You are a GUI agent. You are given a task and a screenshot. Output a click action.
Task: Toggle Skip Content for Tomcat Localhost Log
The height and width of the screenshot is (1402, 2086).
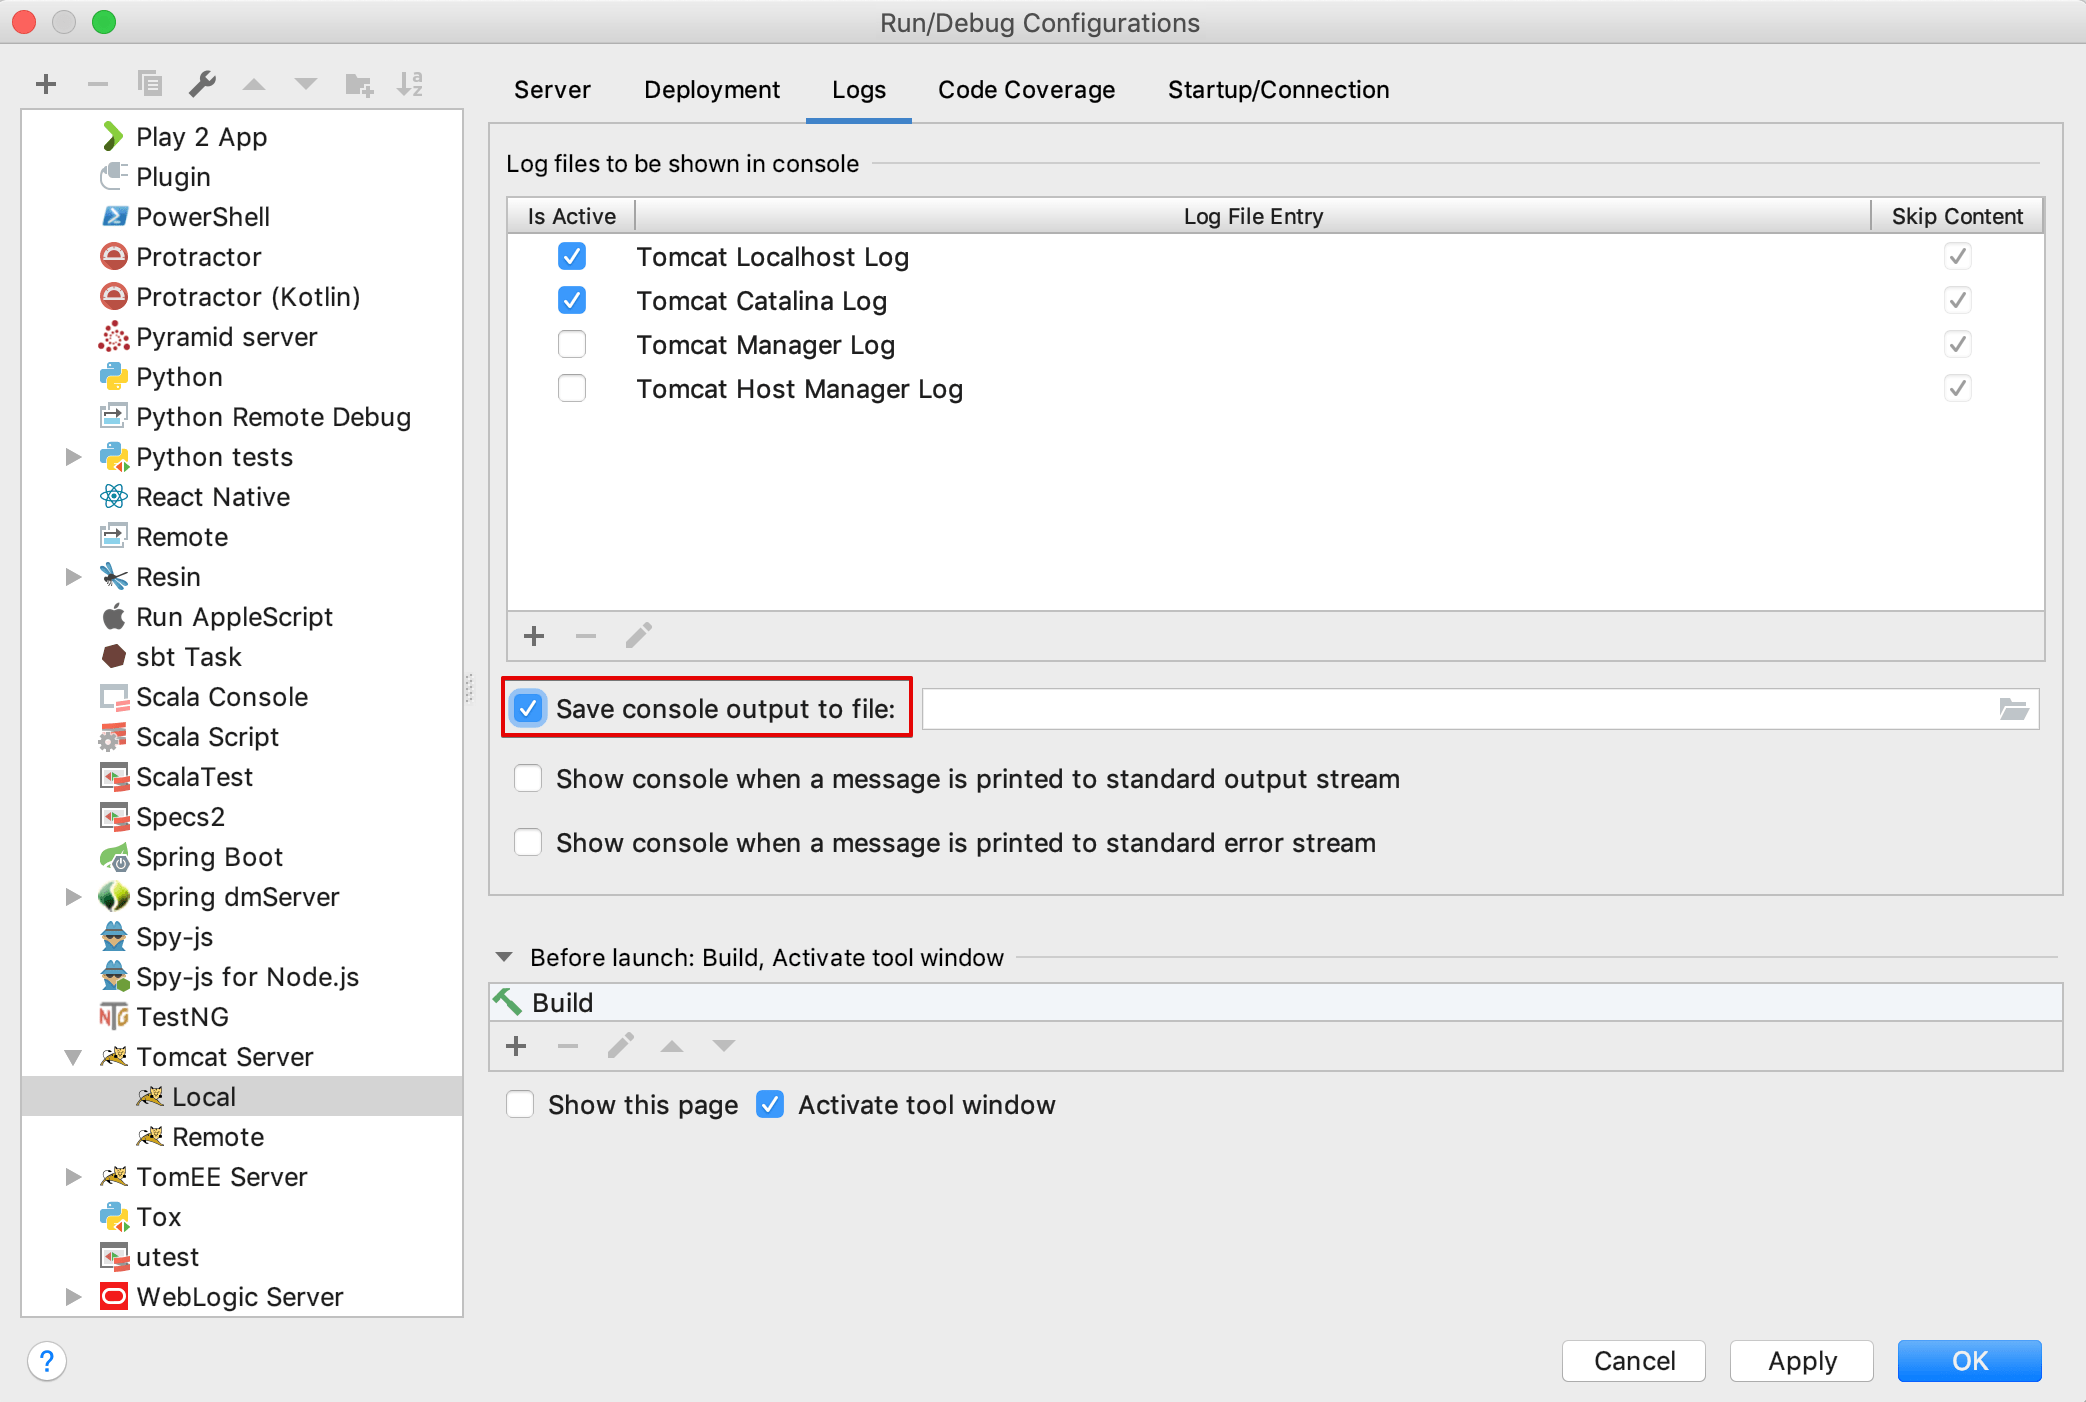point(1957,257)
